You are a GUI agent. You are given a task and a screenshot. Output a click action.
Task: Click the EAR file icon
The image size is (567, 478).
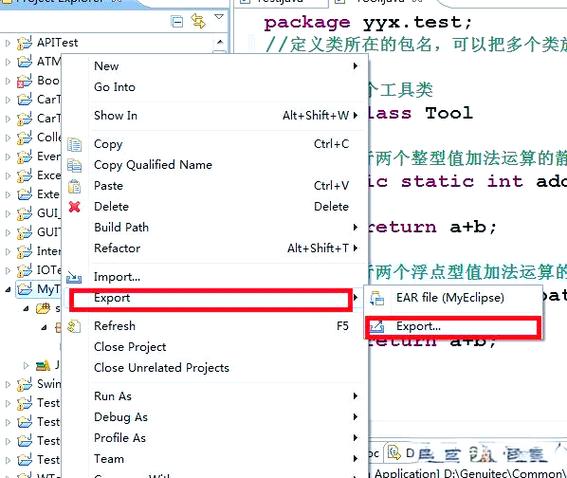377,298
